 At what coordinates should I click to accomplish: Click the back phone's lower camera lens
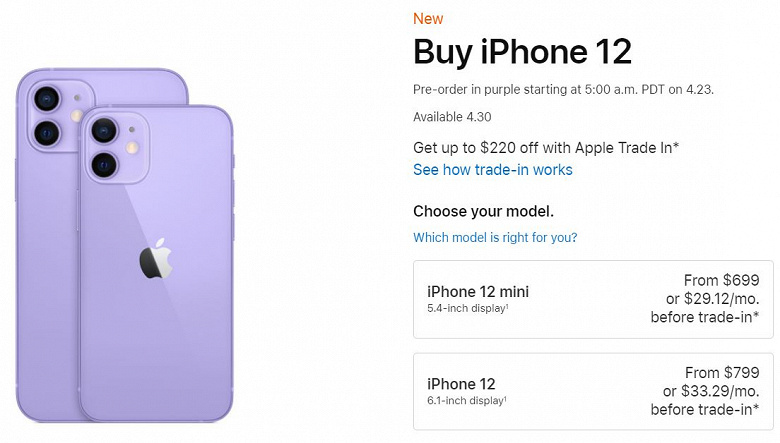pyautogui.click(x=44, y=133)
